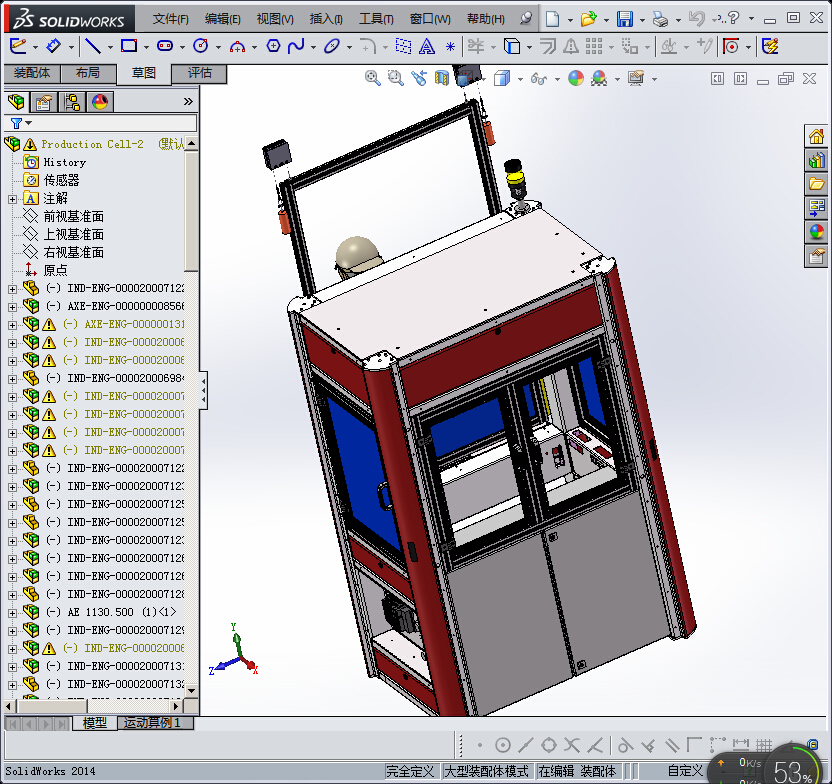The image size is (832, 784).
Task: Open the 插入(I) menu
Action: point(326,19)
